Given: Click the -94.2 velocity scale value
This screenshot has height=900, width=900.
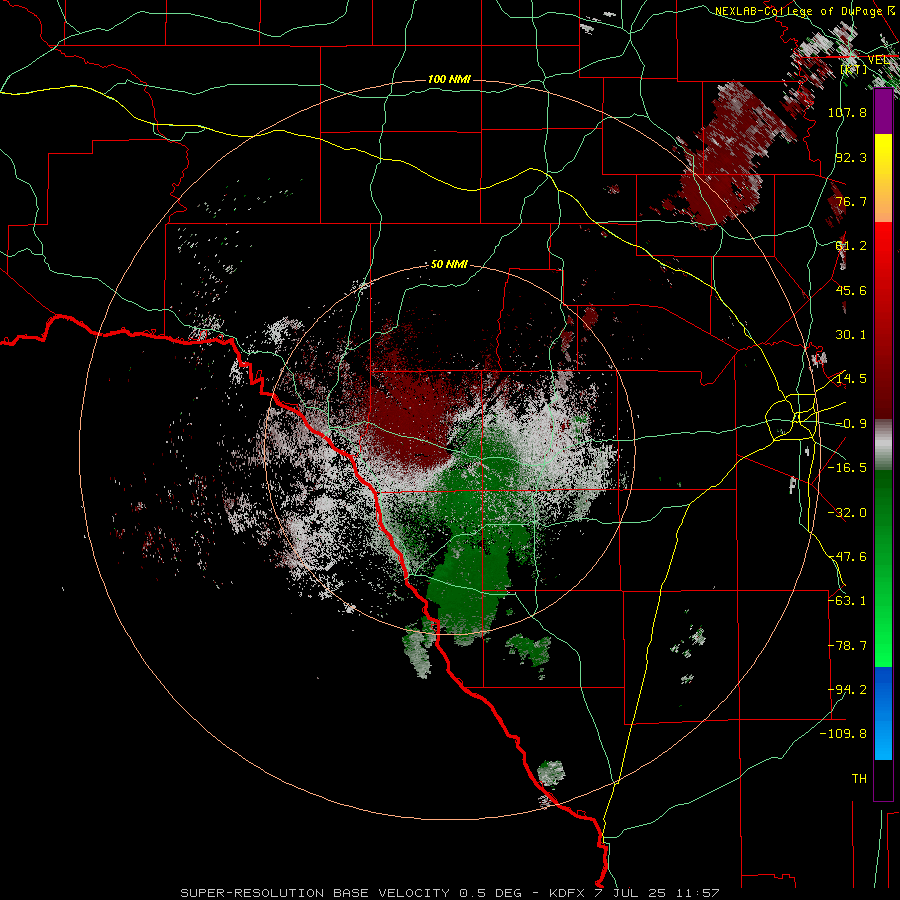Looking at the screenshot, I should tap(847, 690).
